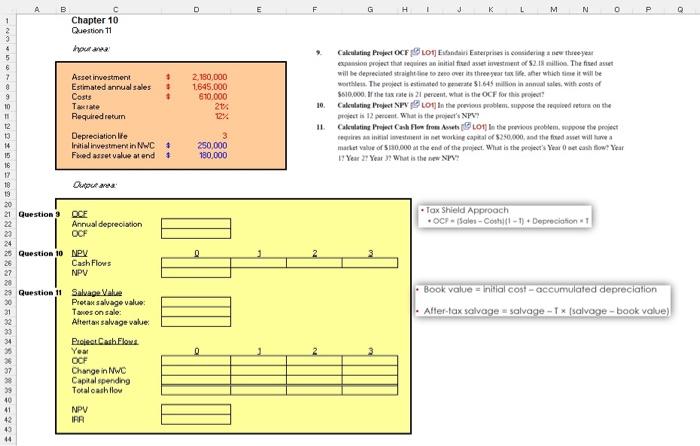Select column C header
The height and width of the screenshot is (446, 700).
[x=116, y=9]
